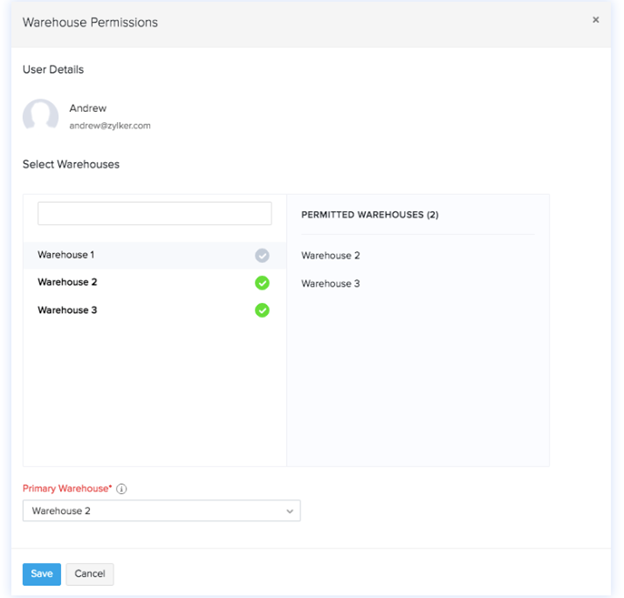The height and width of the screenshot is (598, 624).
Task: Select the Warehouse 1 list entry name
Action: (x=66, y=255)
